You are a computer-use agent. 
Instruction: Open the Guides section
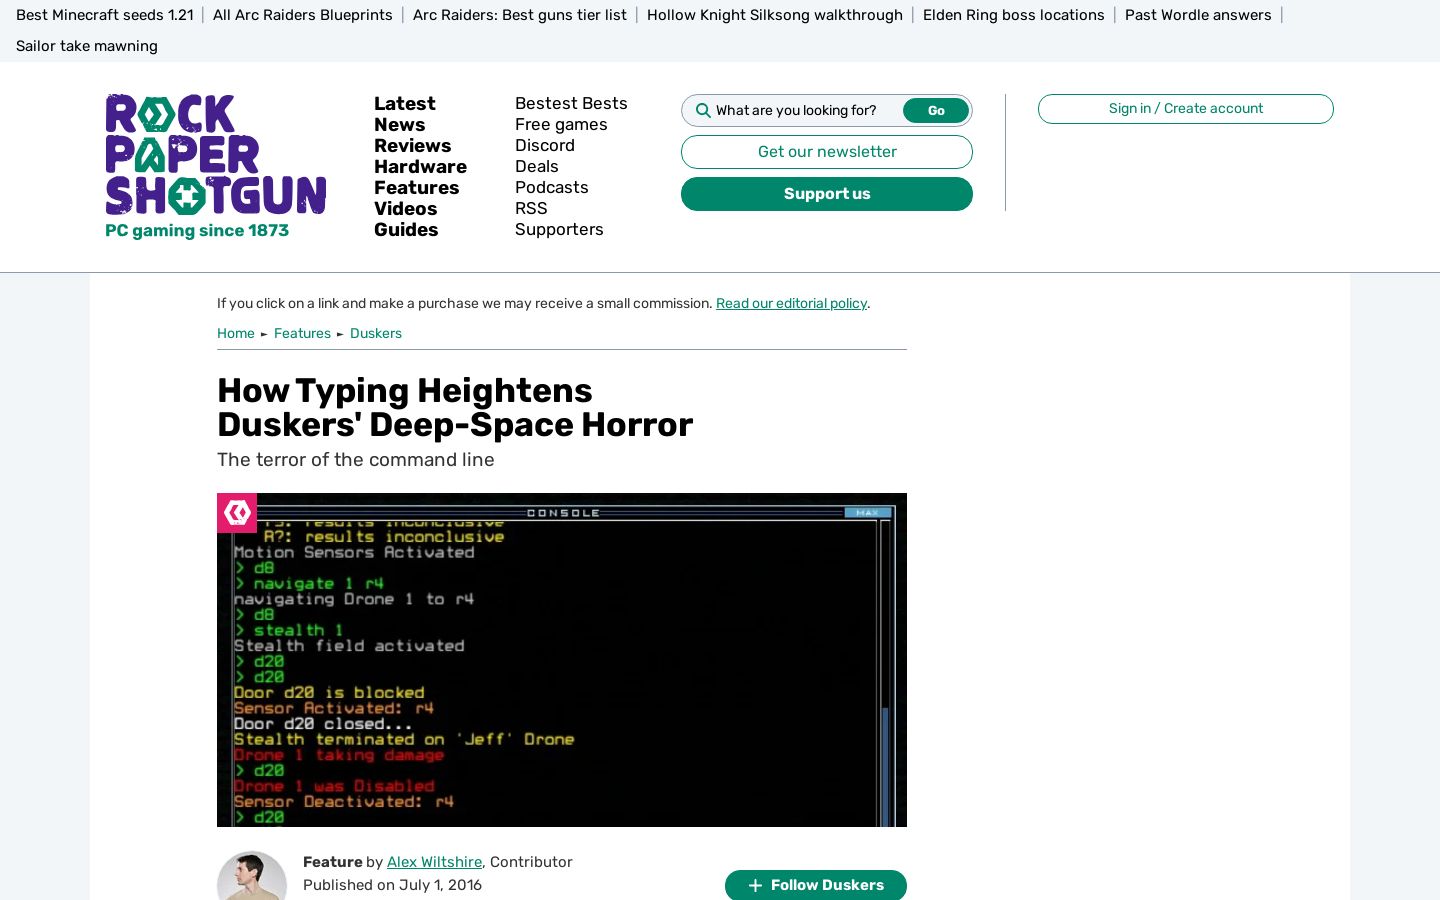(406, 230)
